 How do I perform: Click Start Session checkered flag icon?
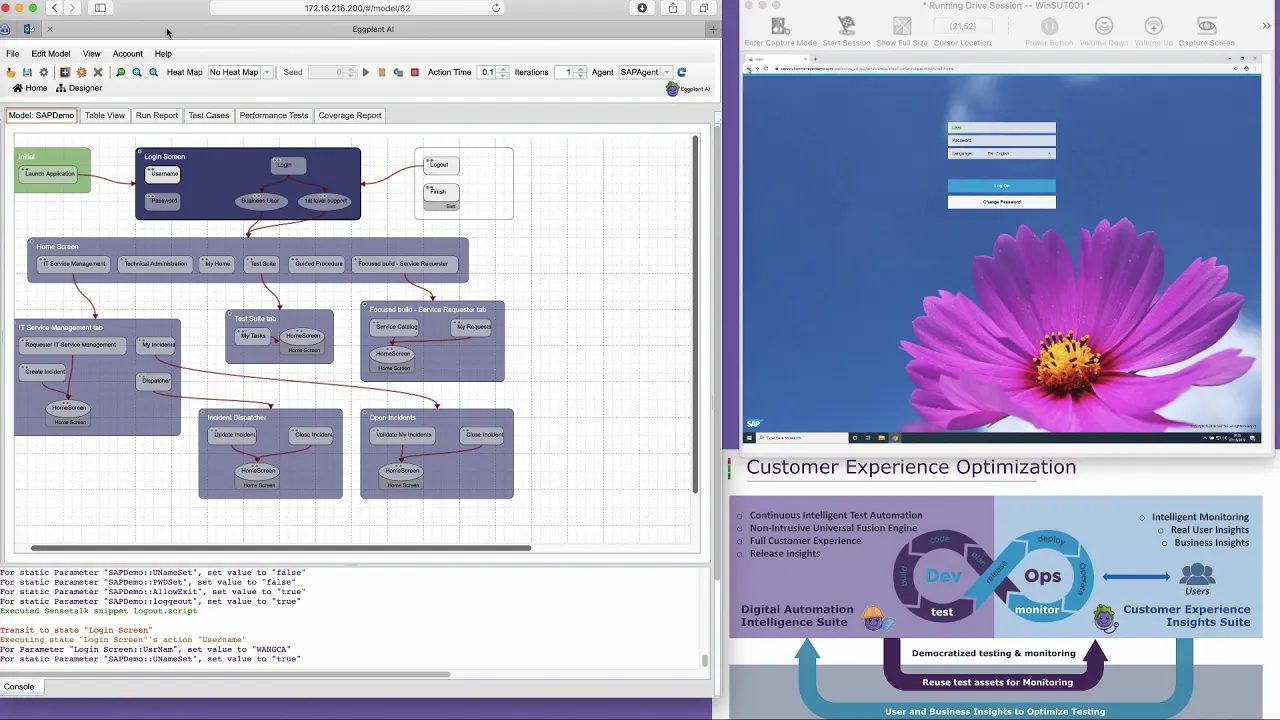tap(846, 27)
